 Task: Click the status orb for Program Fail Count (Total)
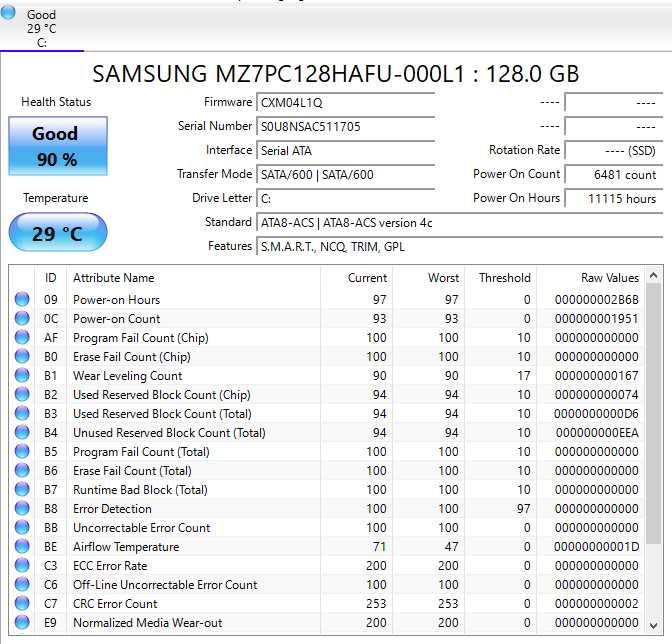[22, 451]
